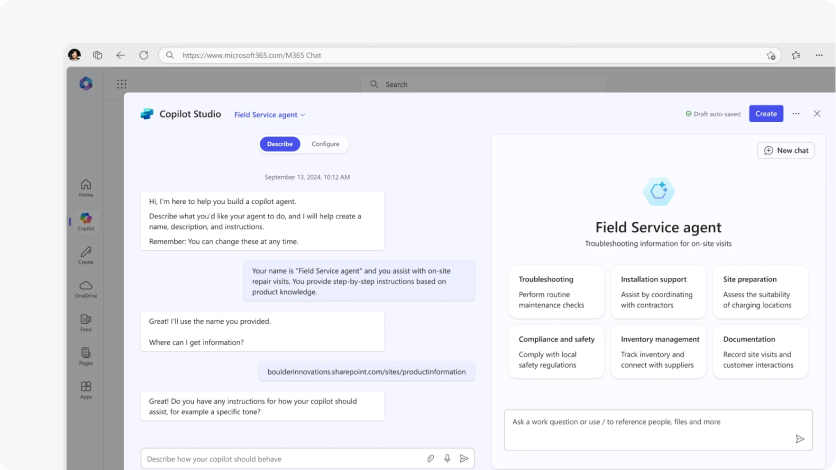The image size is (836, 470).
Task: Go to Home in the sidebar
Action: [x=86, y=187]
